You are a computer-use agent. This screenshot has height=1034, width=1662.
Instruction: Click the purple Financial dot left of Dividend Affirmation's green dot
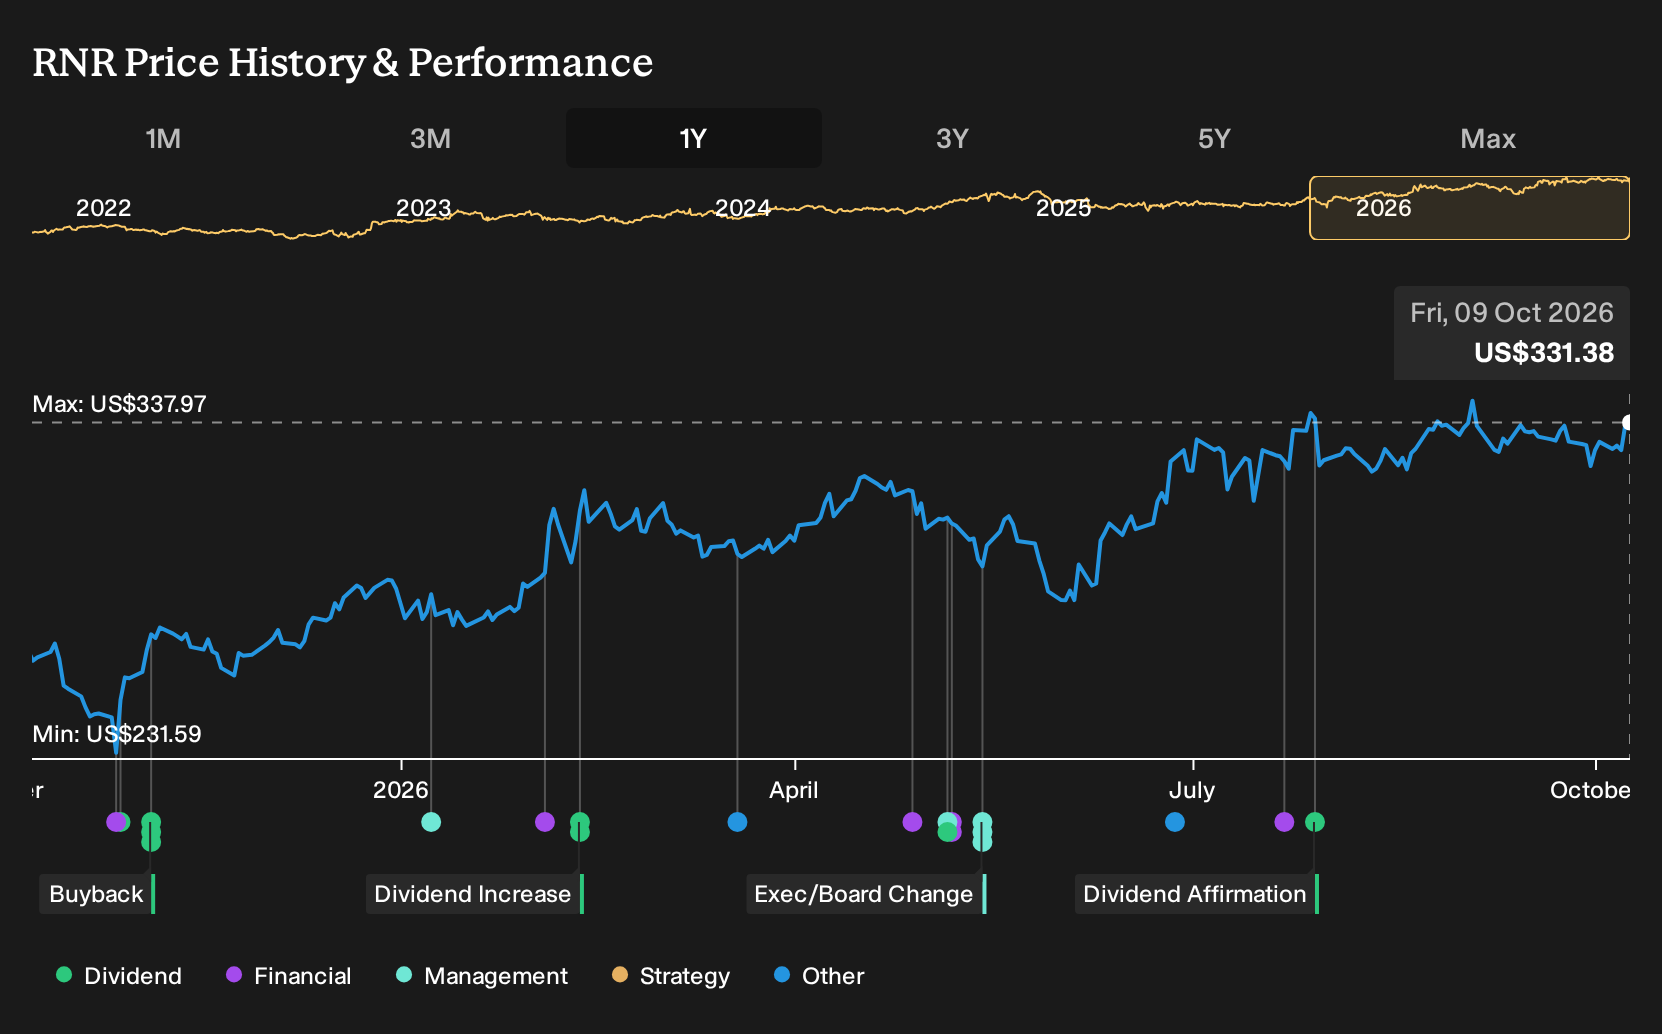click(1285, 822)
